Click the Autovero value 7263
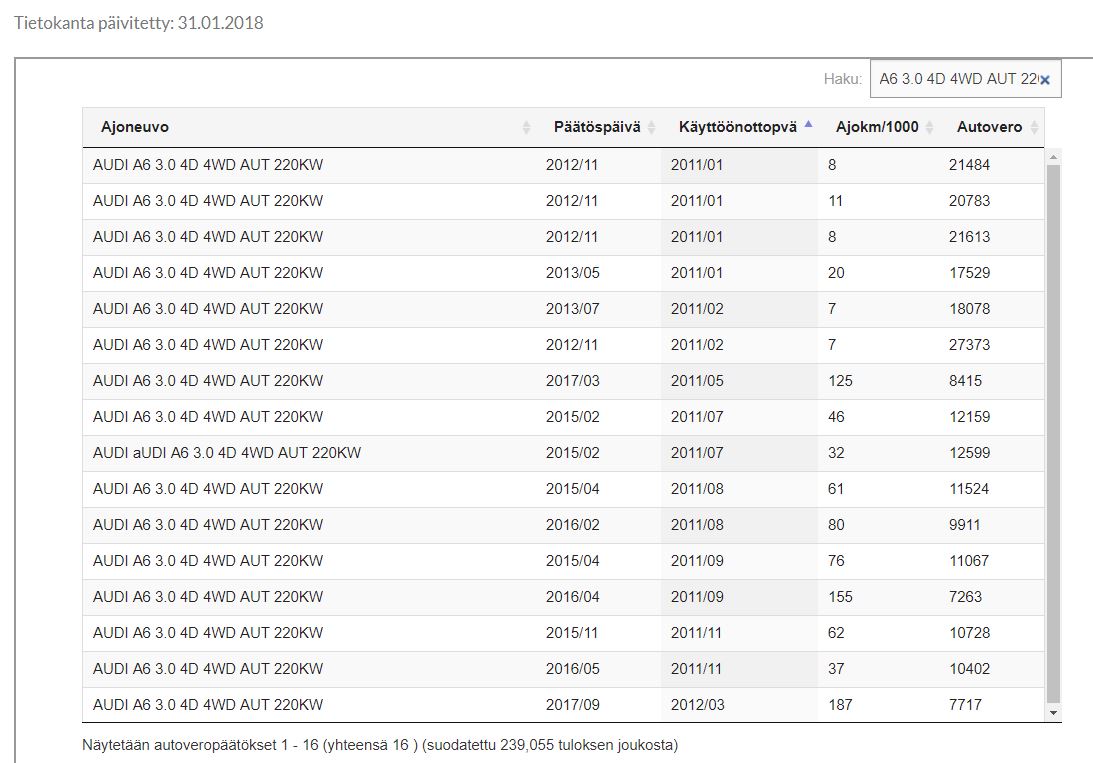 point(965,597)
